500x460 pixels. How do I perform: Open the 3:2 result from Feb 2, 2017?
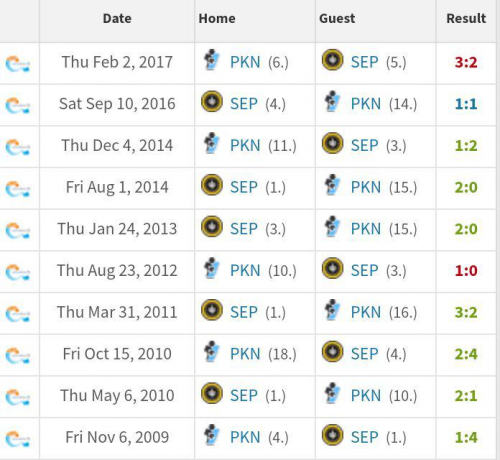tap(466, 62)
